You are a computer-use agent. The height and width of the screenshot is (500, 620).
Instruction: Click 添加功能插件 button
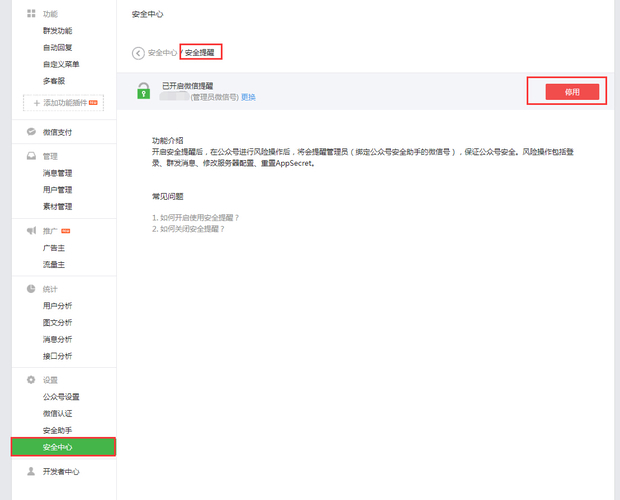pos(64,103)
